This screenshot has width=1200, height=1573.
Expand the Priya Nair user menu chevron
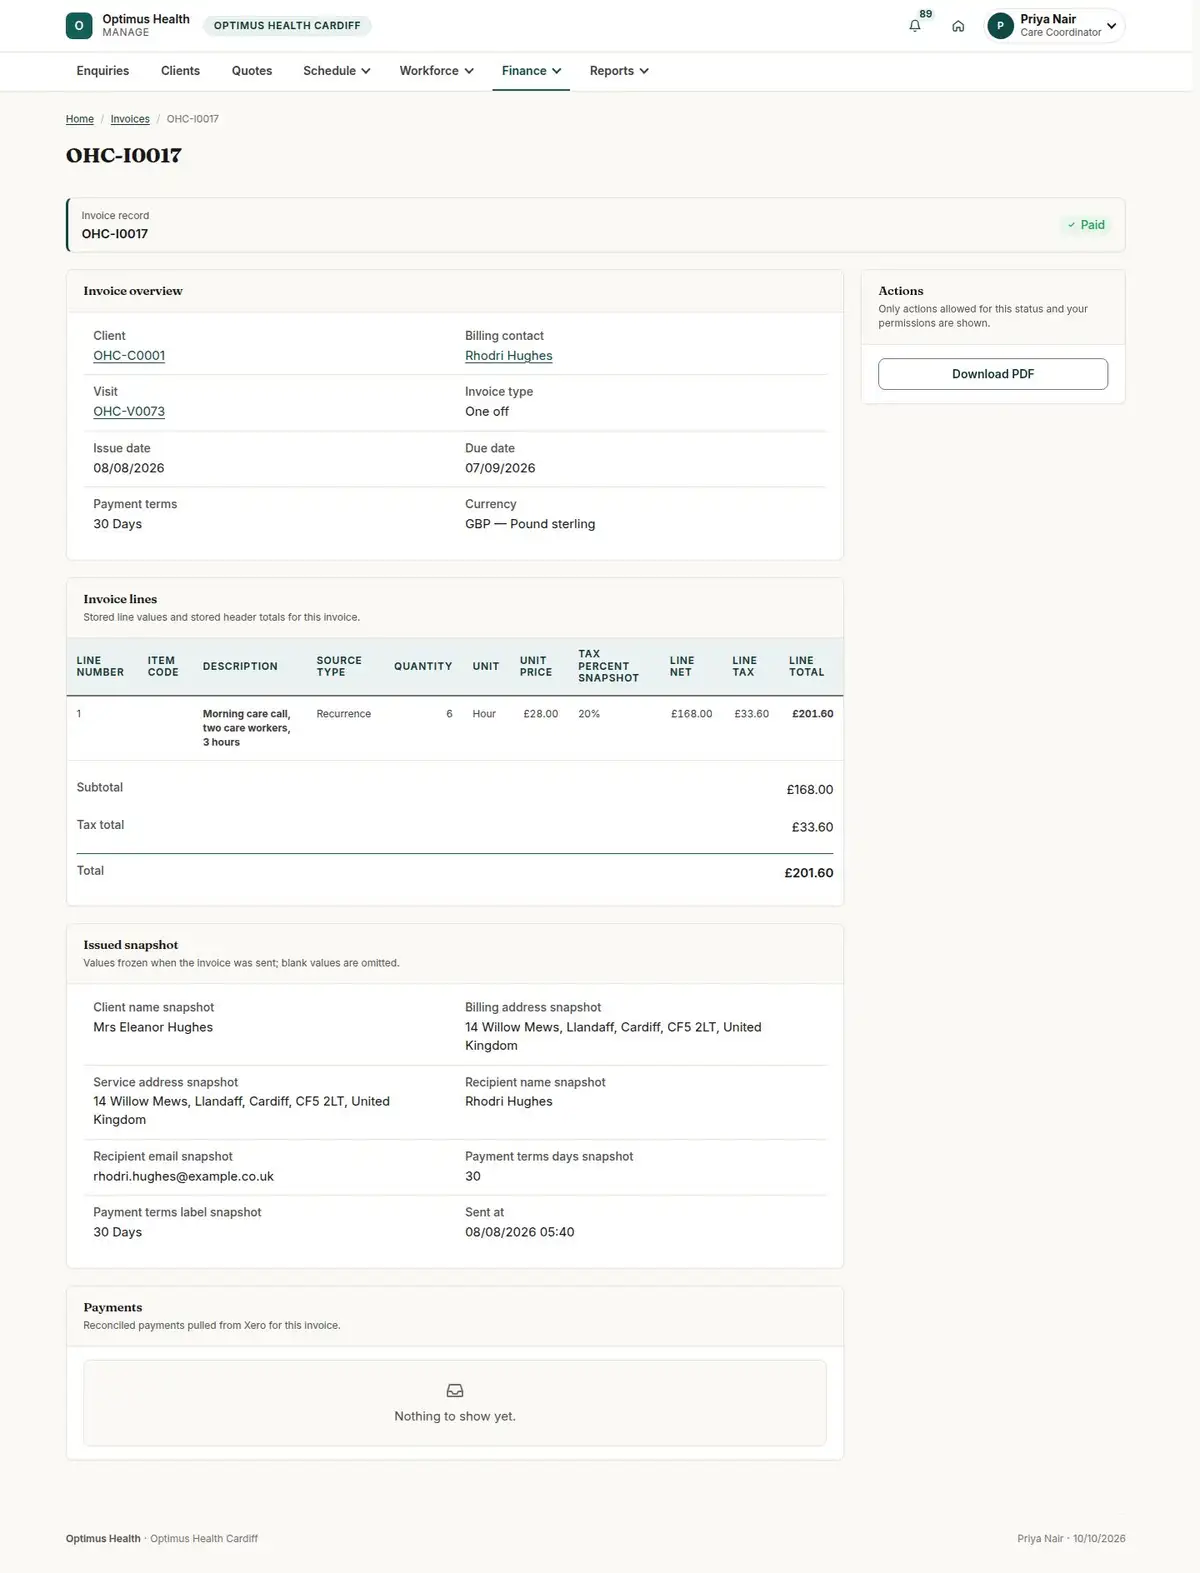[x=1111, y=26]
